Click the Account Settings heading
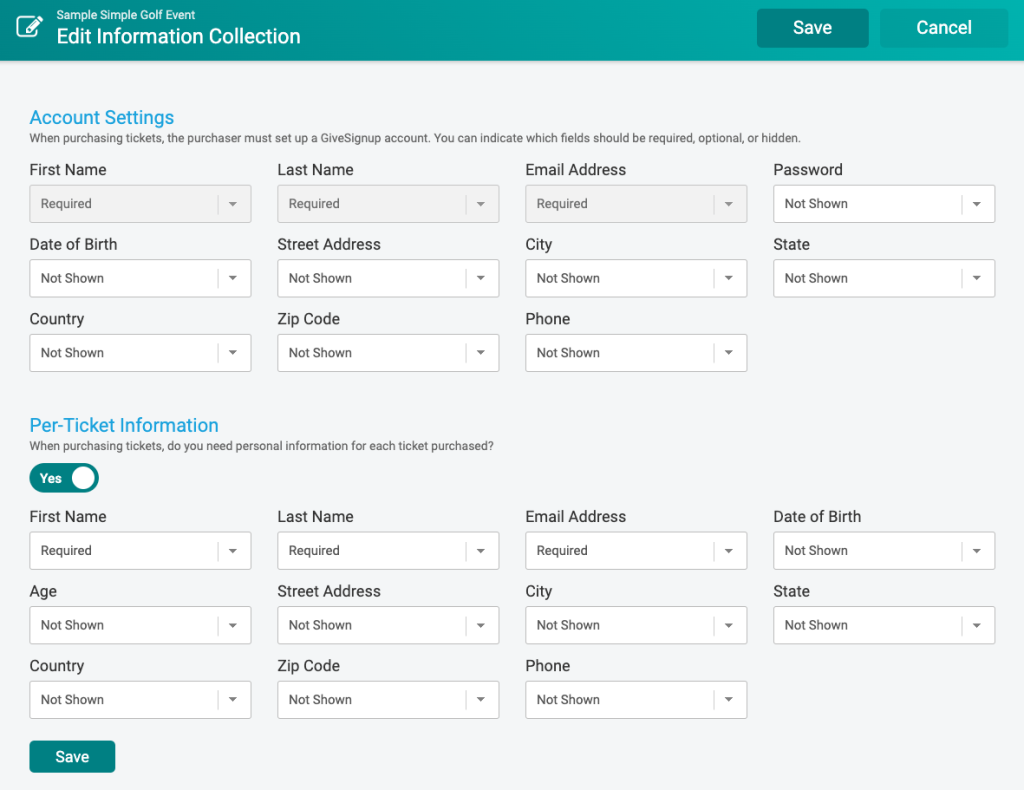 point(102,118)
